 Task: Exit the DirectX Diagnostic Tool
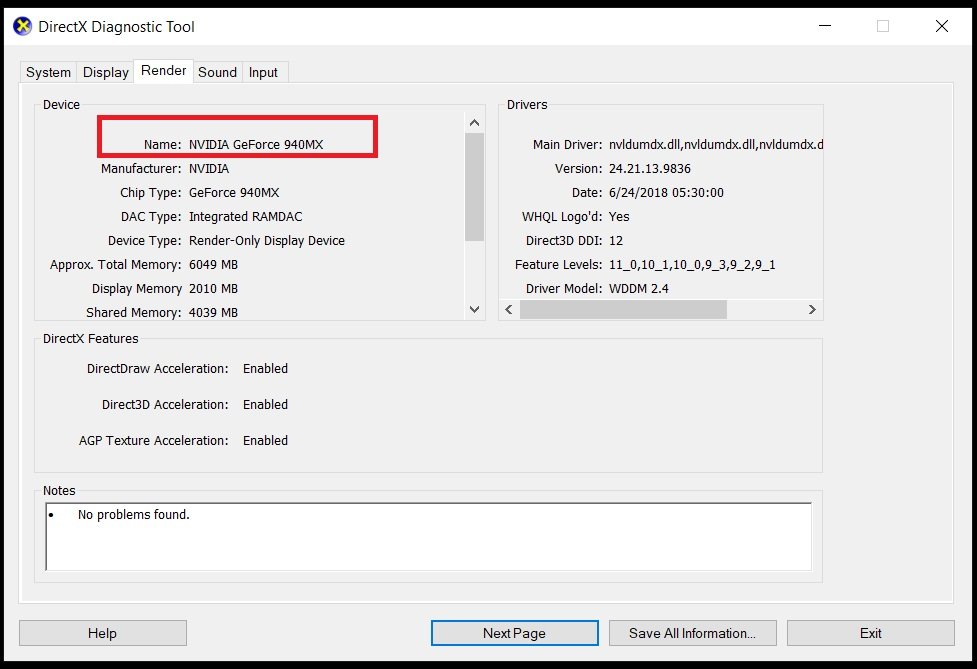click(870, 633)
